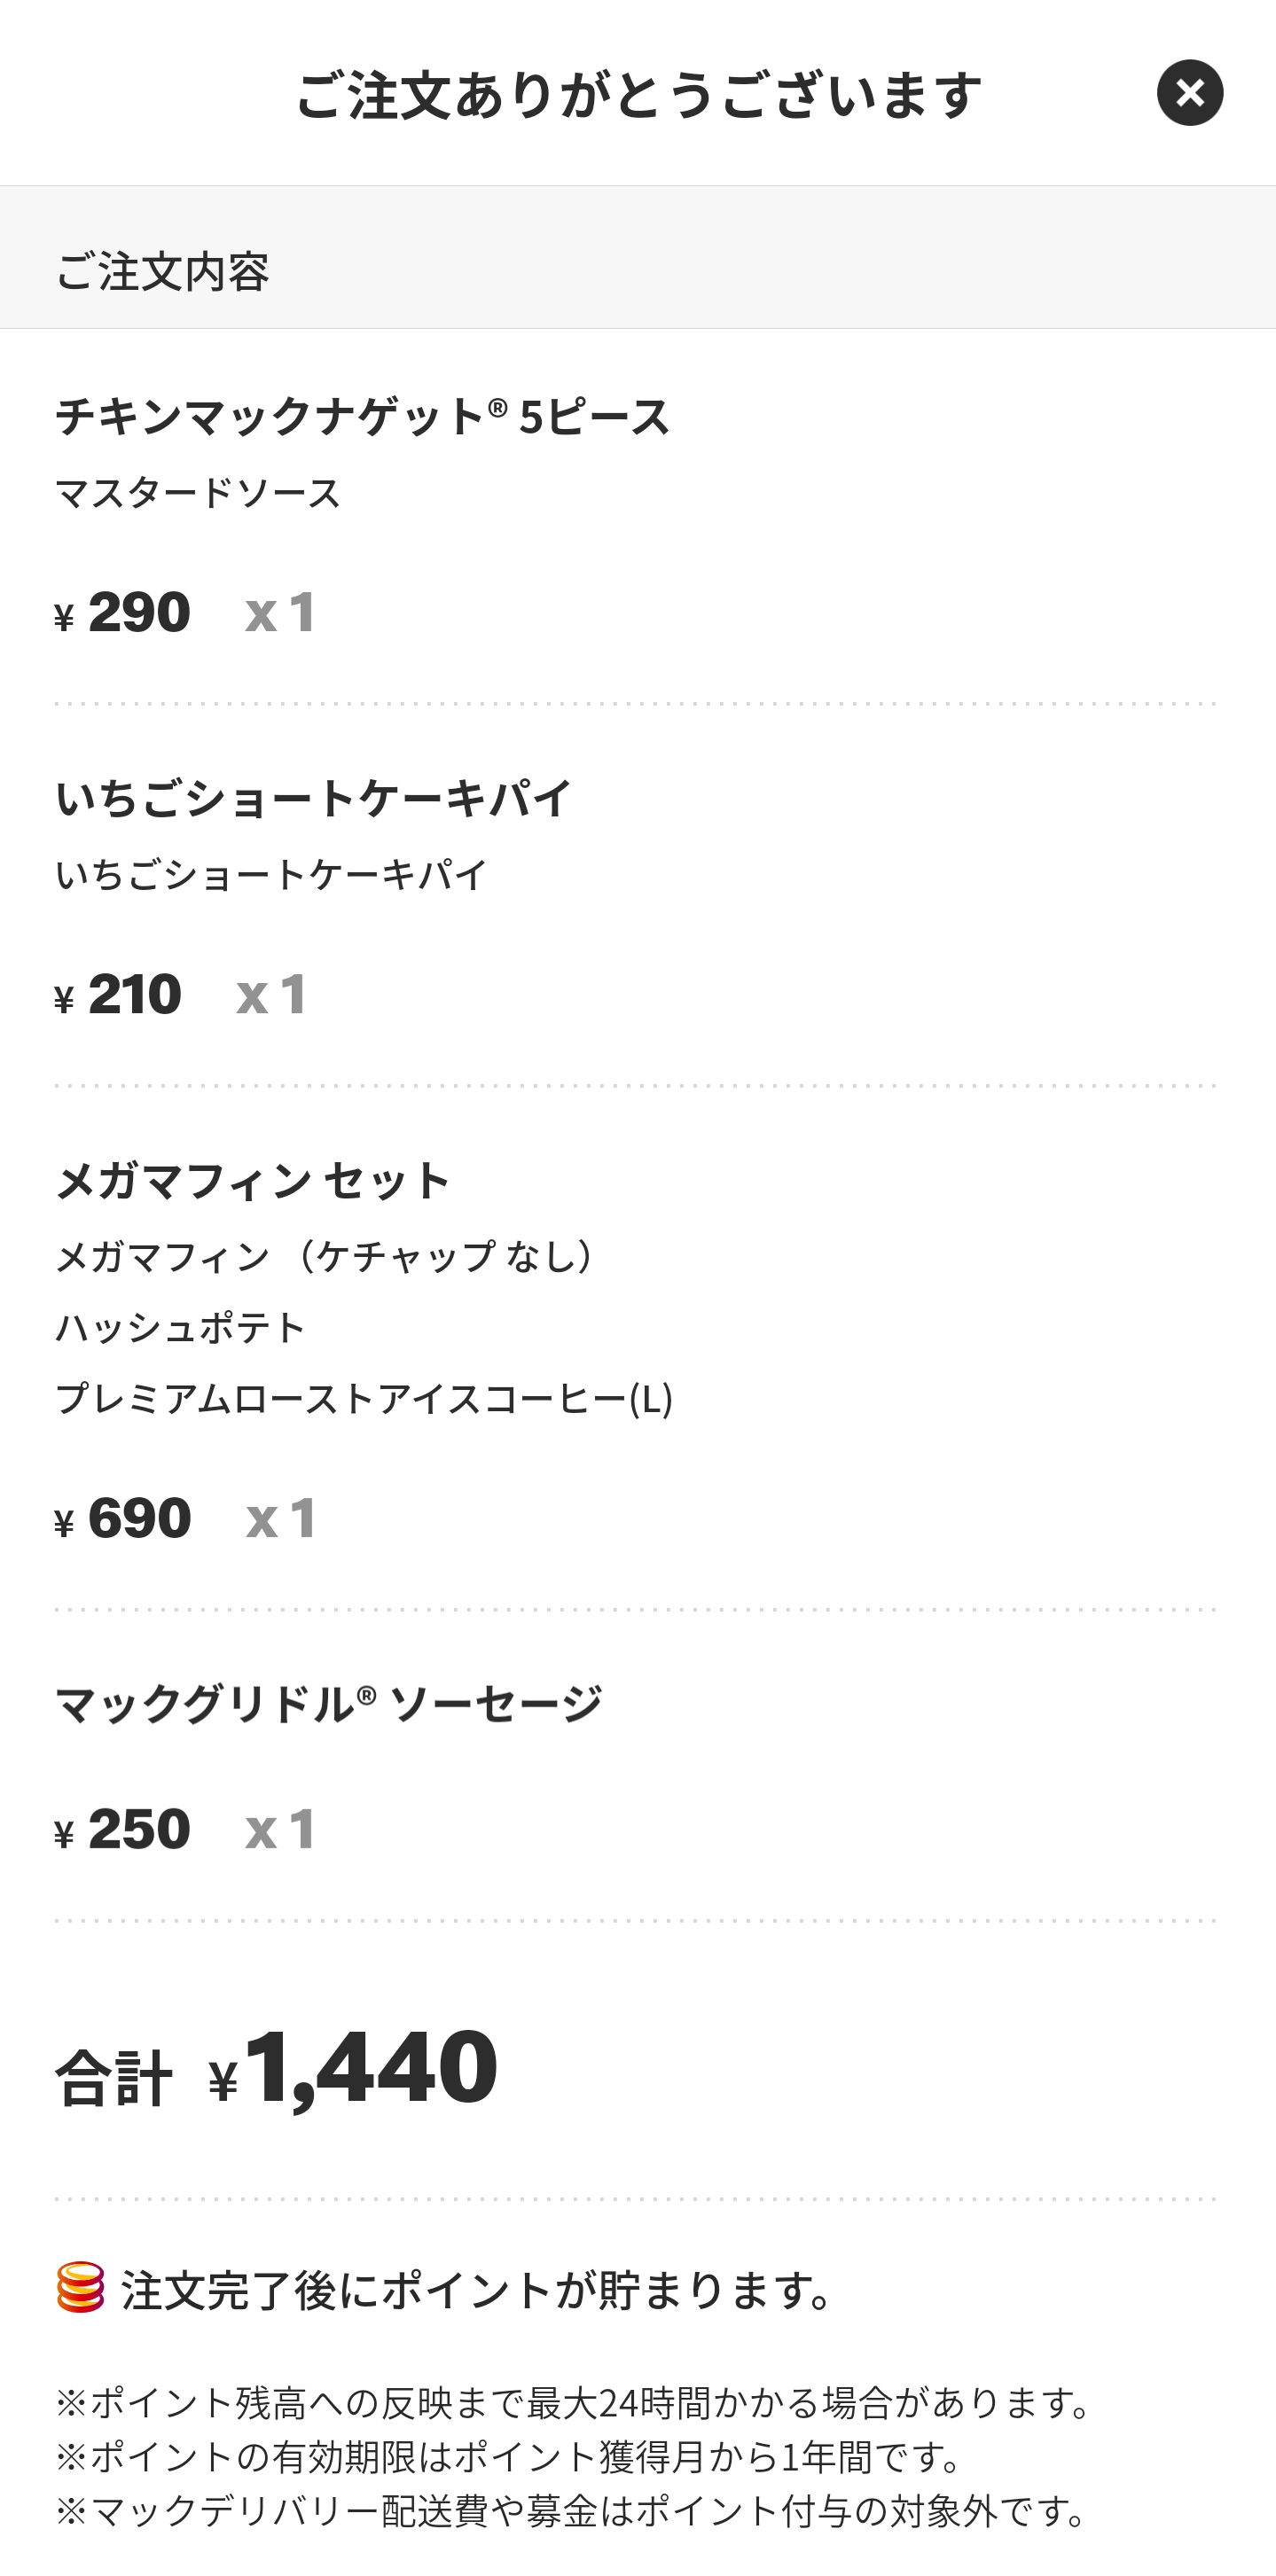Tap the stacked coins points icon

pyautogui.click(x=80, y=2286)
